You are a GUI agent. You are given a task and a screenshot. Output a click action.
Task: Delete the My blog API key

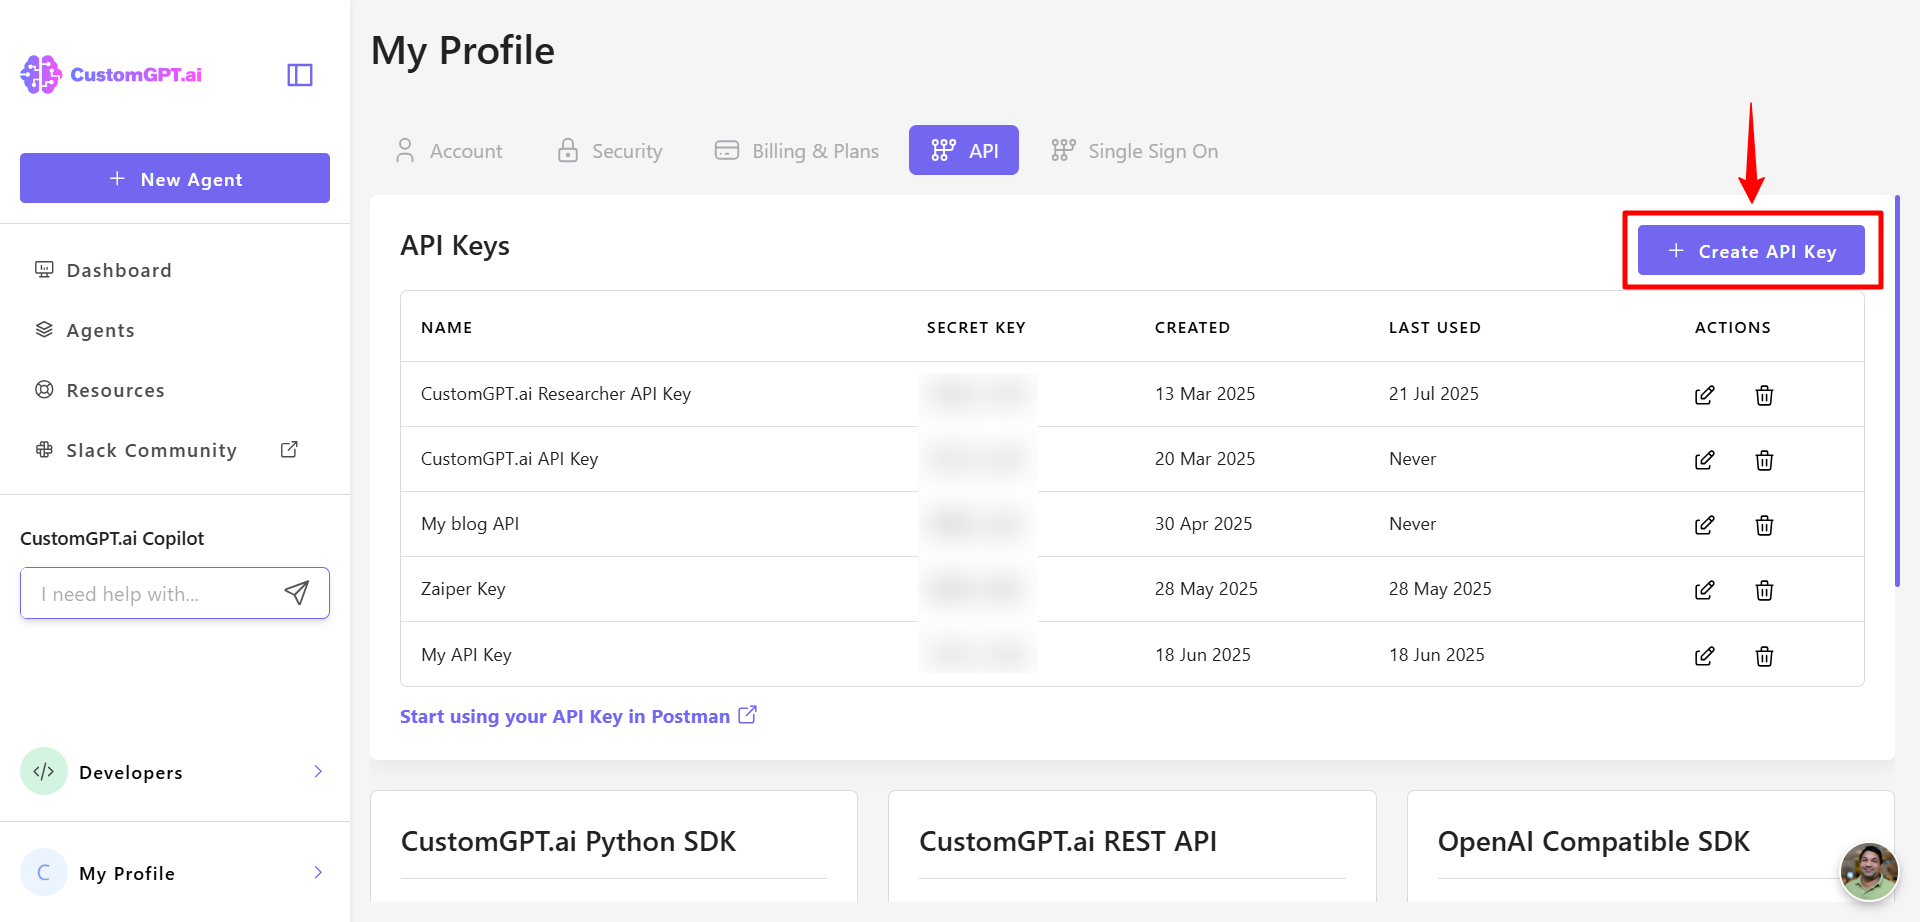(x=1764, y=525)
